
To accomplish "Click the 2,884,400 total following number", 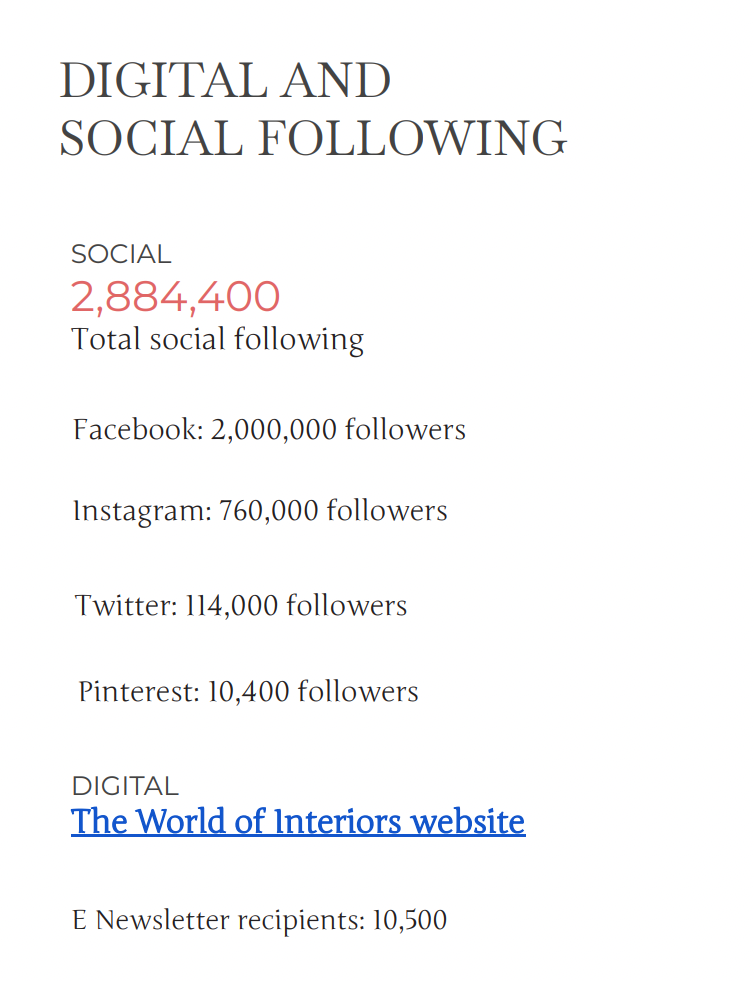I will click(x=175, y=297).
